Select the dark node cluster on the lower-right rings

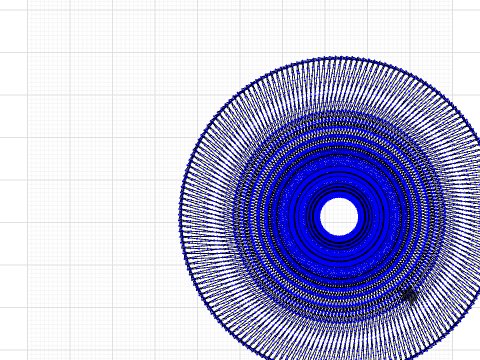coord(409,295)
